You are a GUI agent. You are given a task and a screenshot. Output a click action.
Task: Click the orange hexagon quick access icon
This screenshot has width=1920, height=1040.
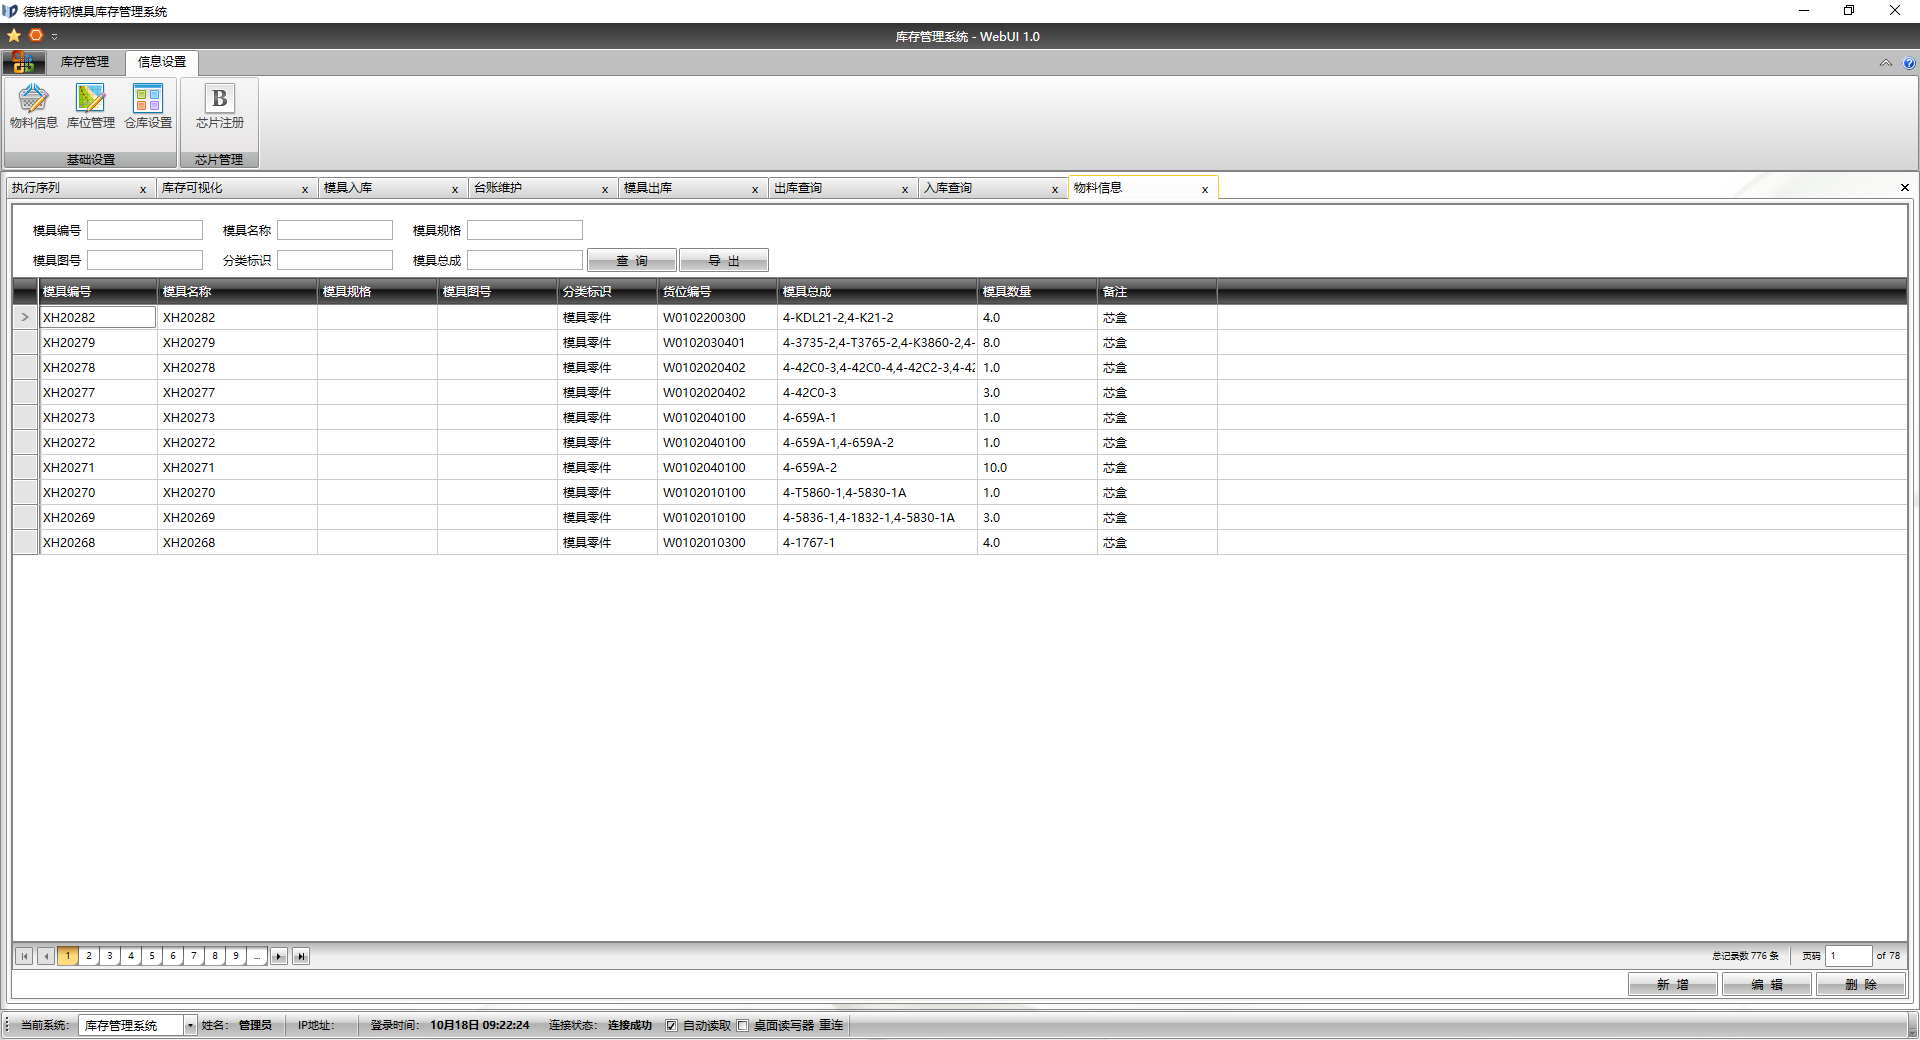tap(36, 36)
